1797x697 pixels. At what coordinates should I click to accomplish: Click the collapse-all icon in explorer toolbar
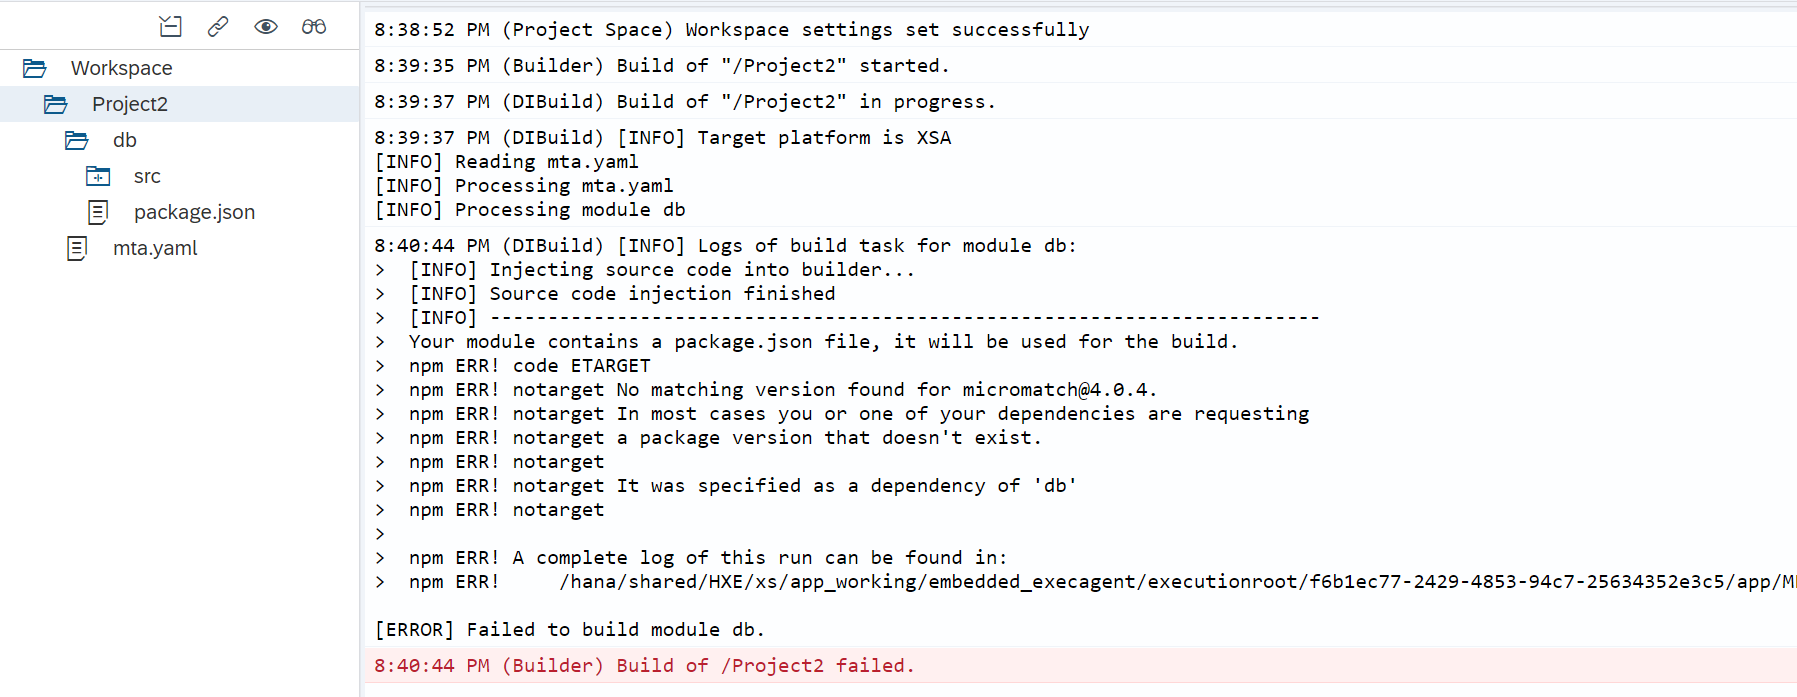point(171,27)
